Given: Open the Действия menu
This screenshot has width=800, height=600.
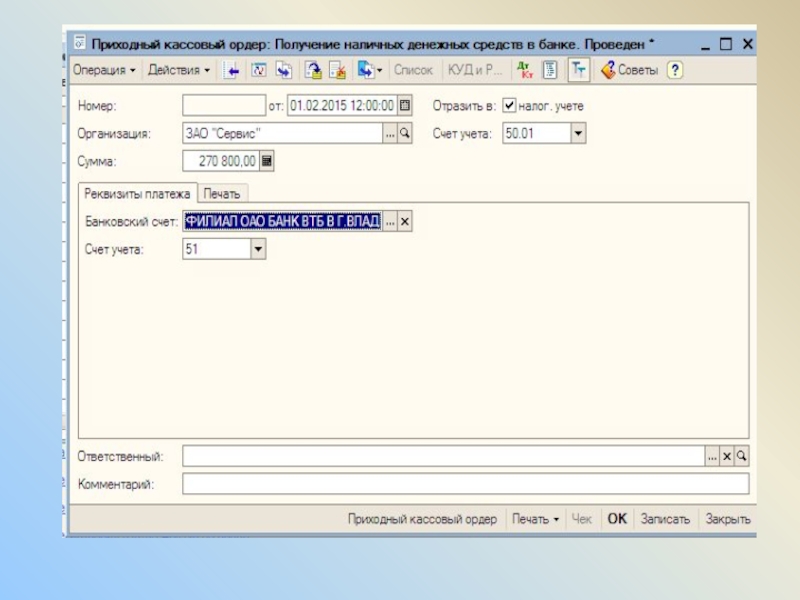Looking at the screenshot, I should 179,70.
